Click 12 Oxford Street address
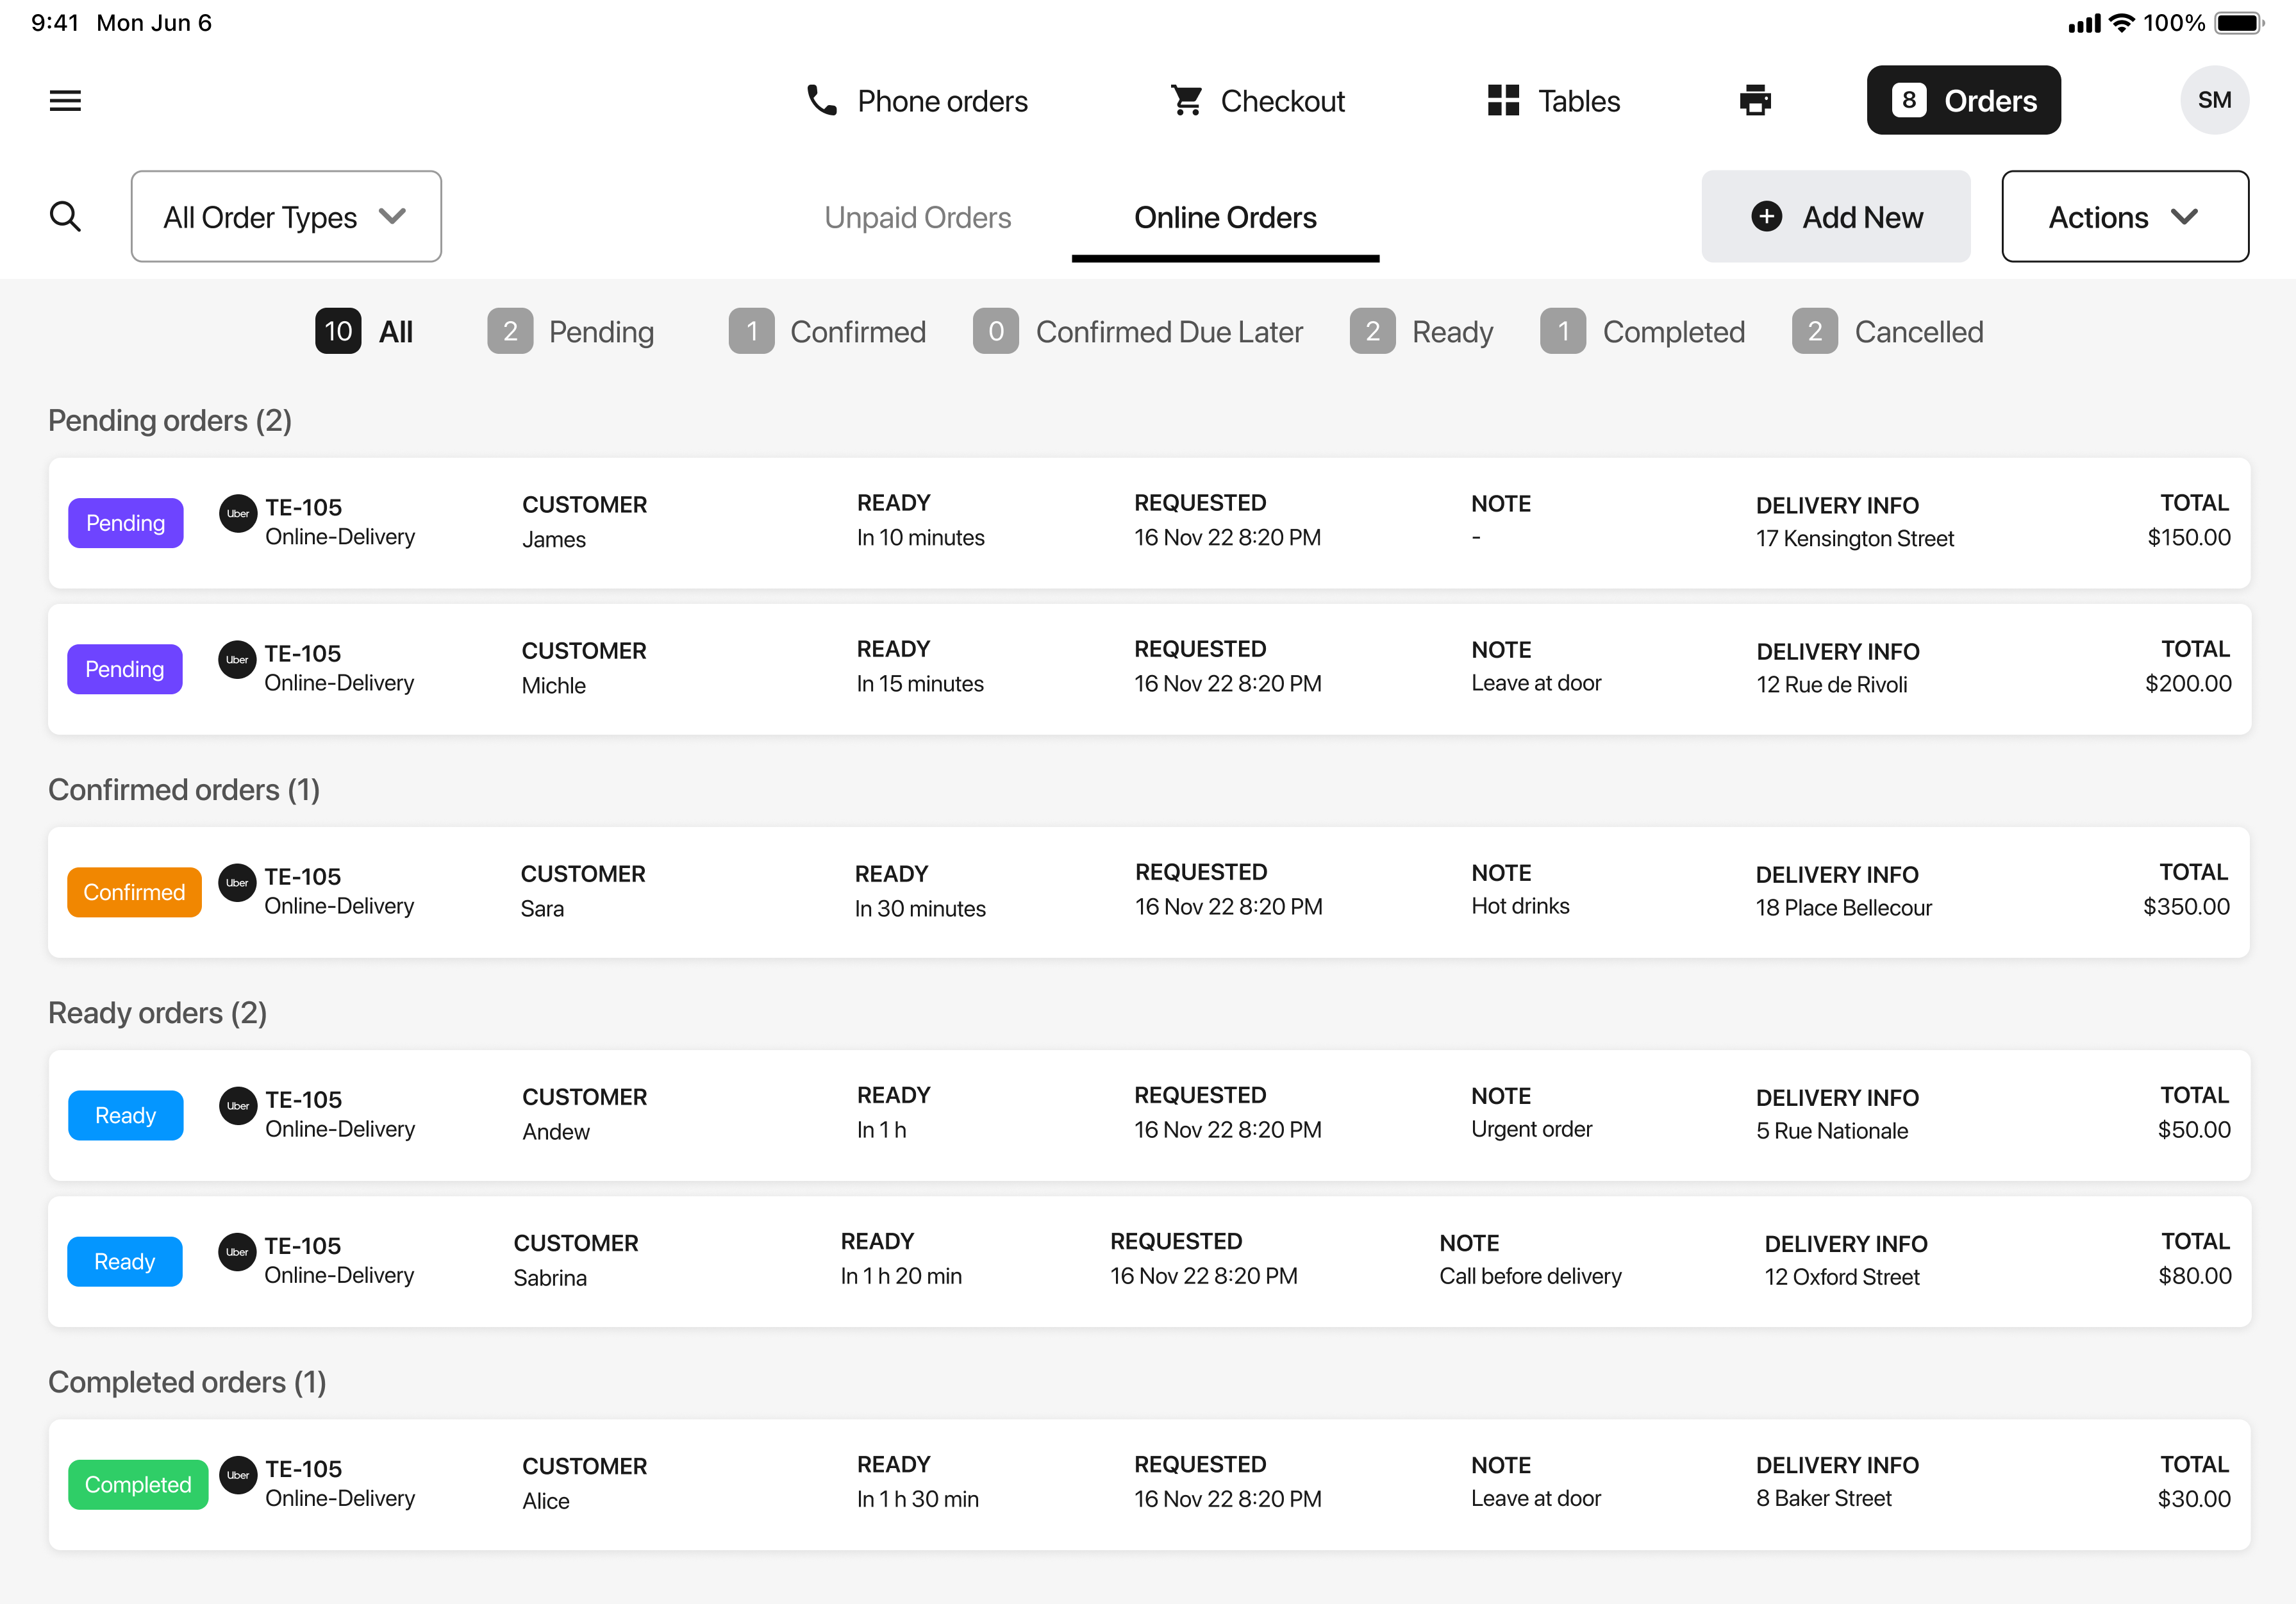This screenshot has width=2296, height=1604. [1842, 1276]
